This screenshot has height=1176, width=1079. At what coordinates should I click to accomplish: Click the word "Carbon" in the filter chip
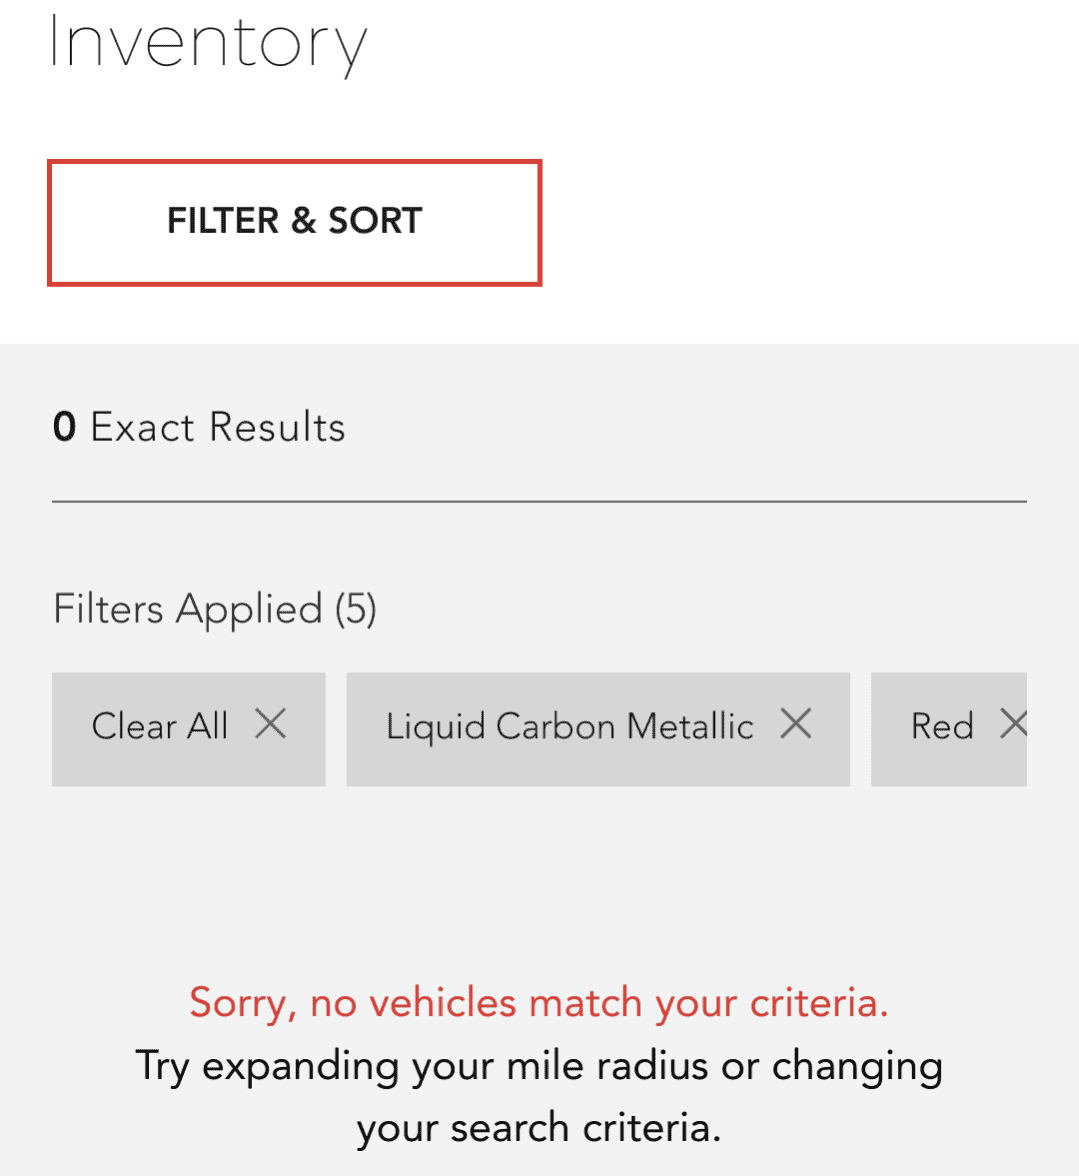click(555, 726)
